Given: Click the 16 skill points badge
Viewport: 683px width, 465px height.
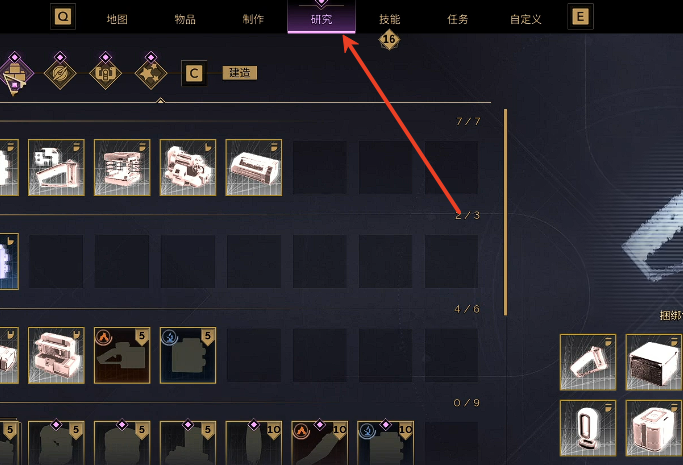Looking at the screenshot, I should coord(389,40).
